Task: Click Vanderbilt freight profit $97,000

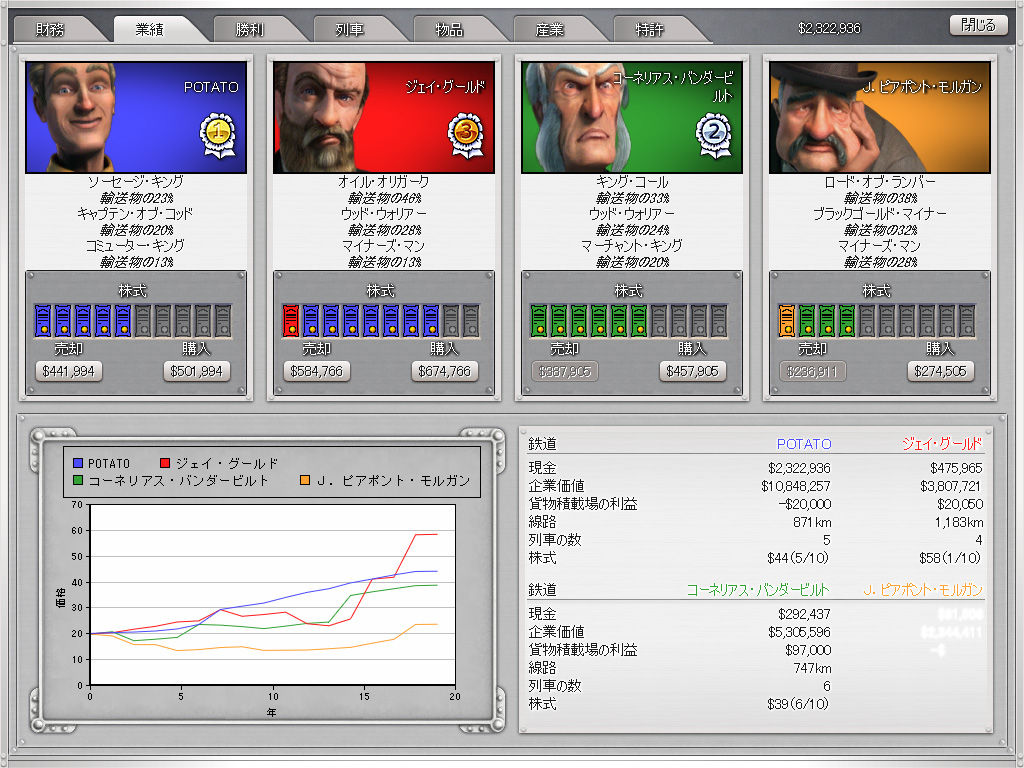Action: click(x=808, y=650)
